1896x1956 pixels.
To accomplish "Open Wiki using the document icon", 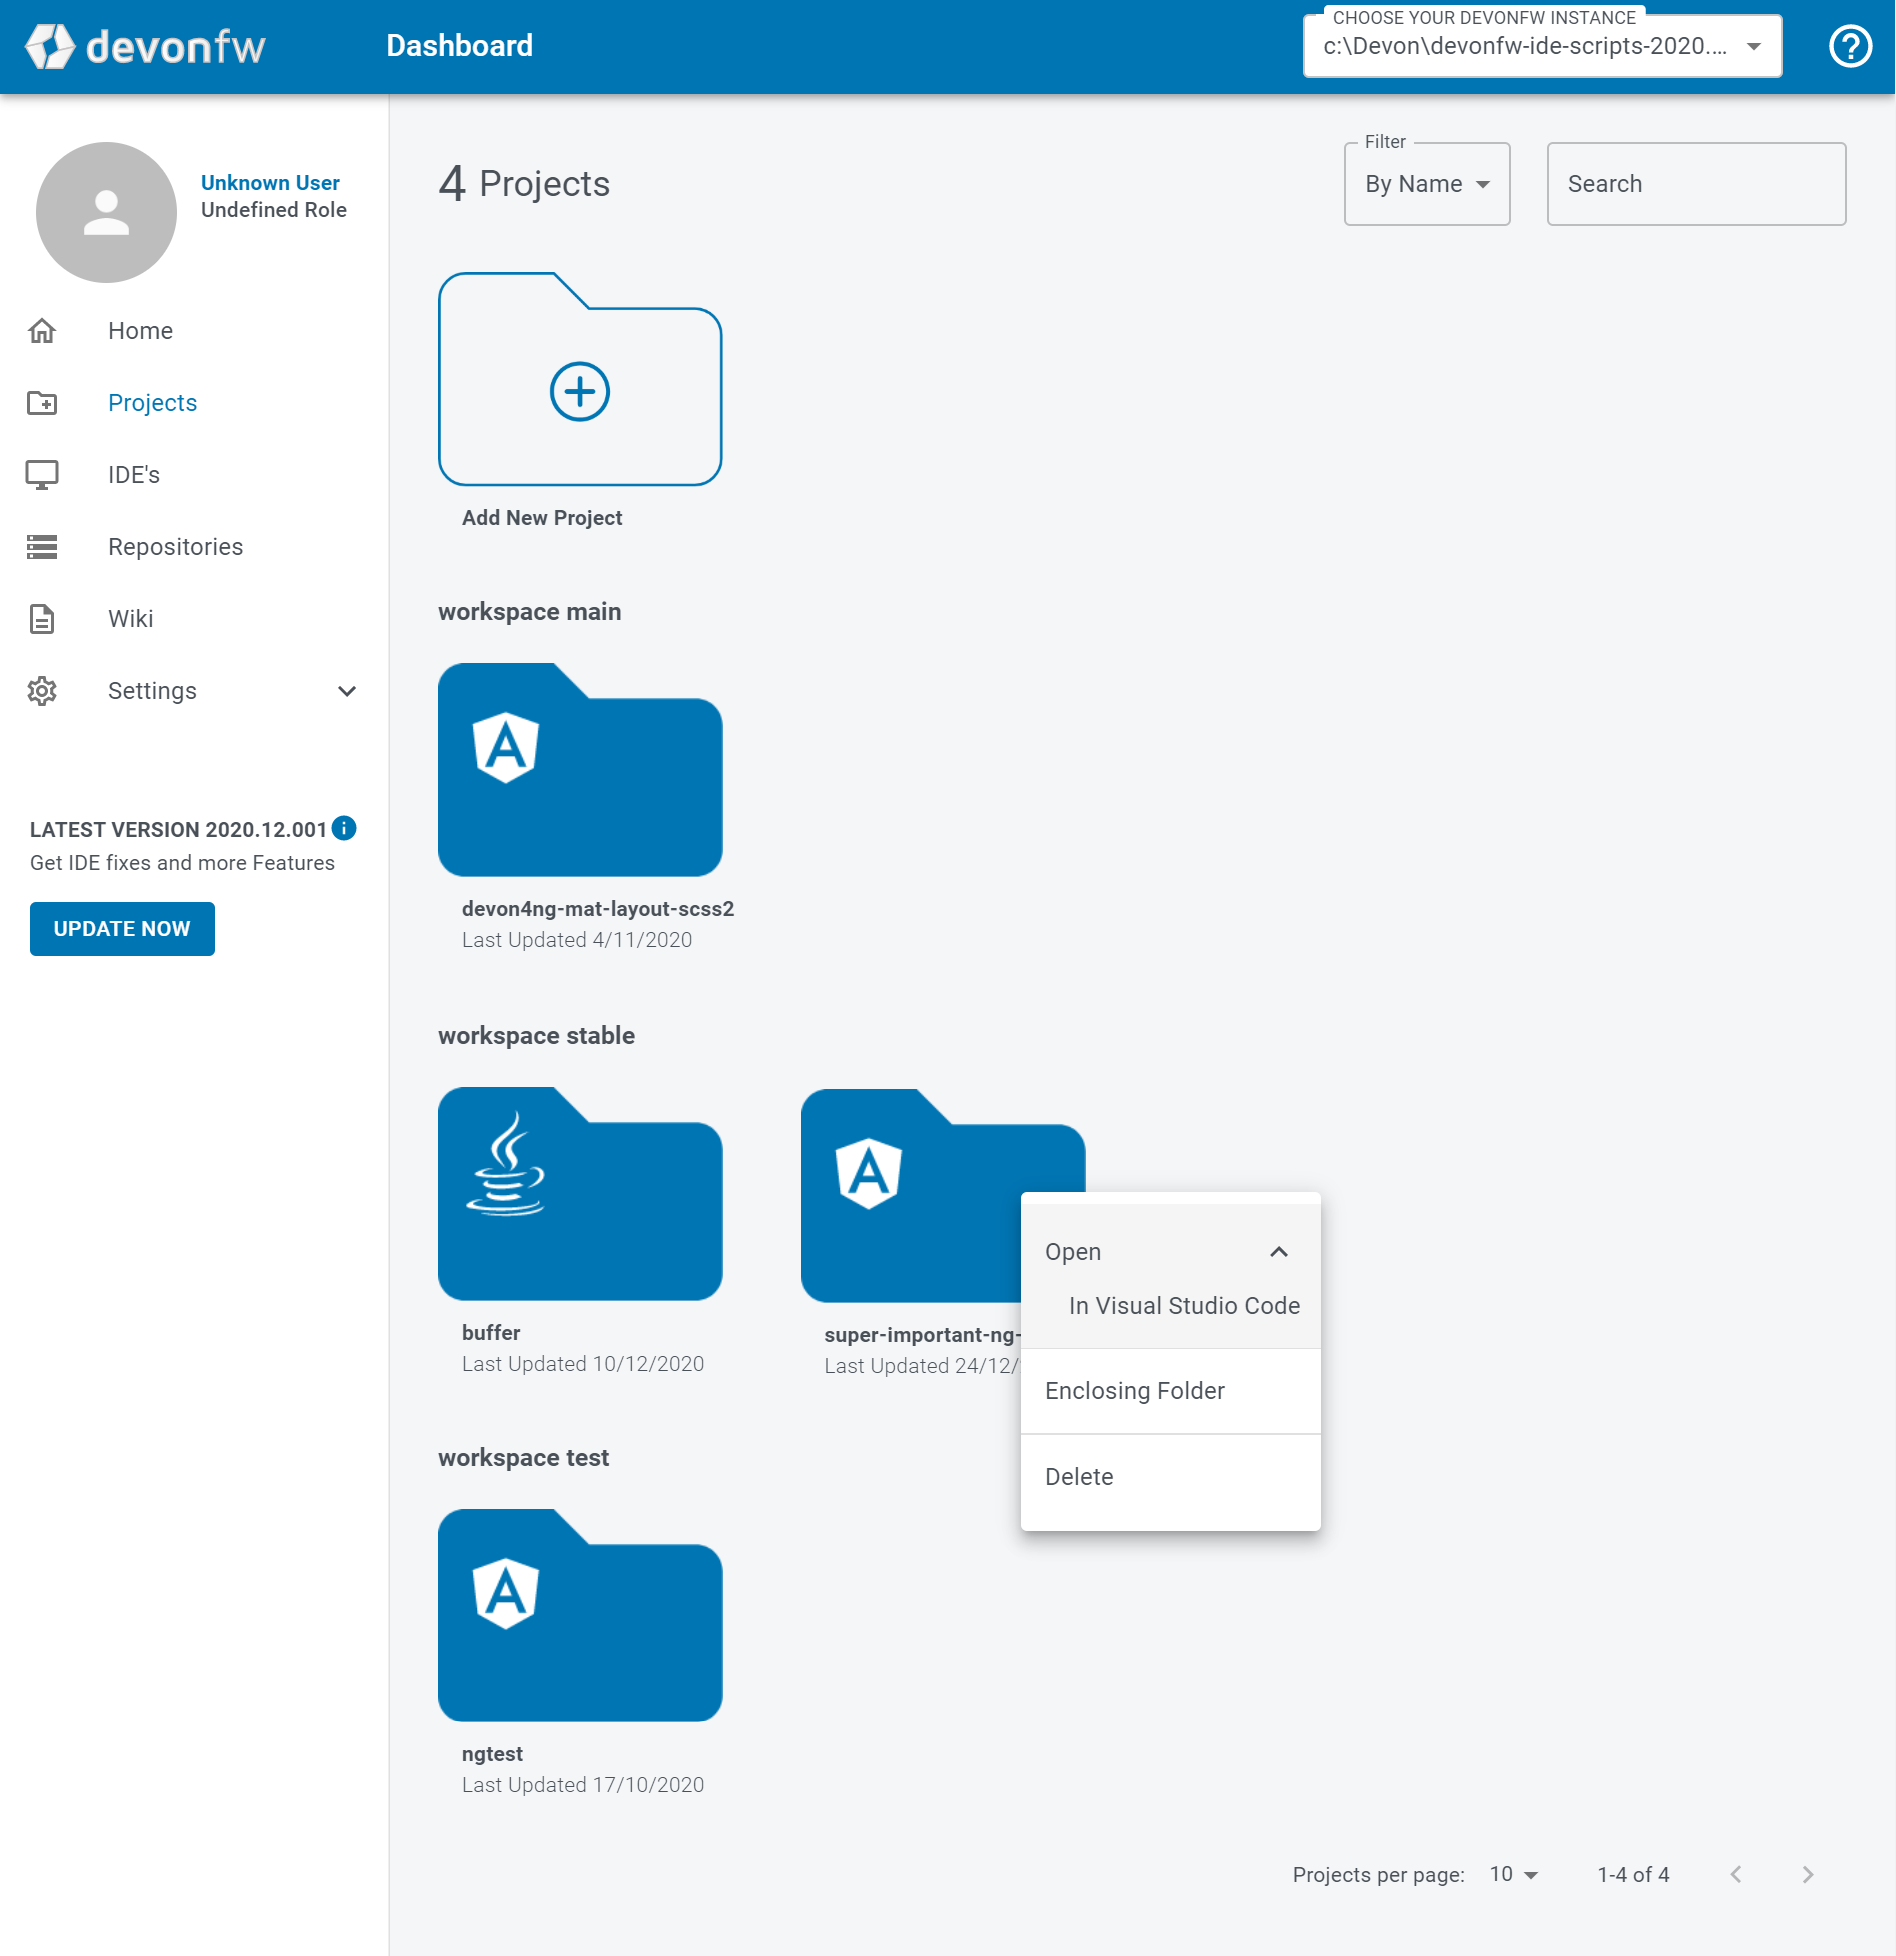I will [x=43, y=618].
